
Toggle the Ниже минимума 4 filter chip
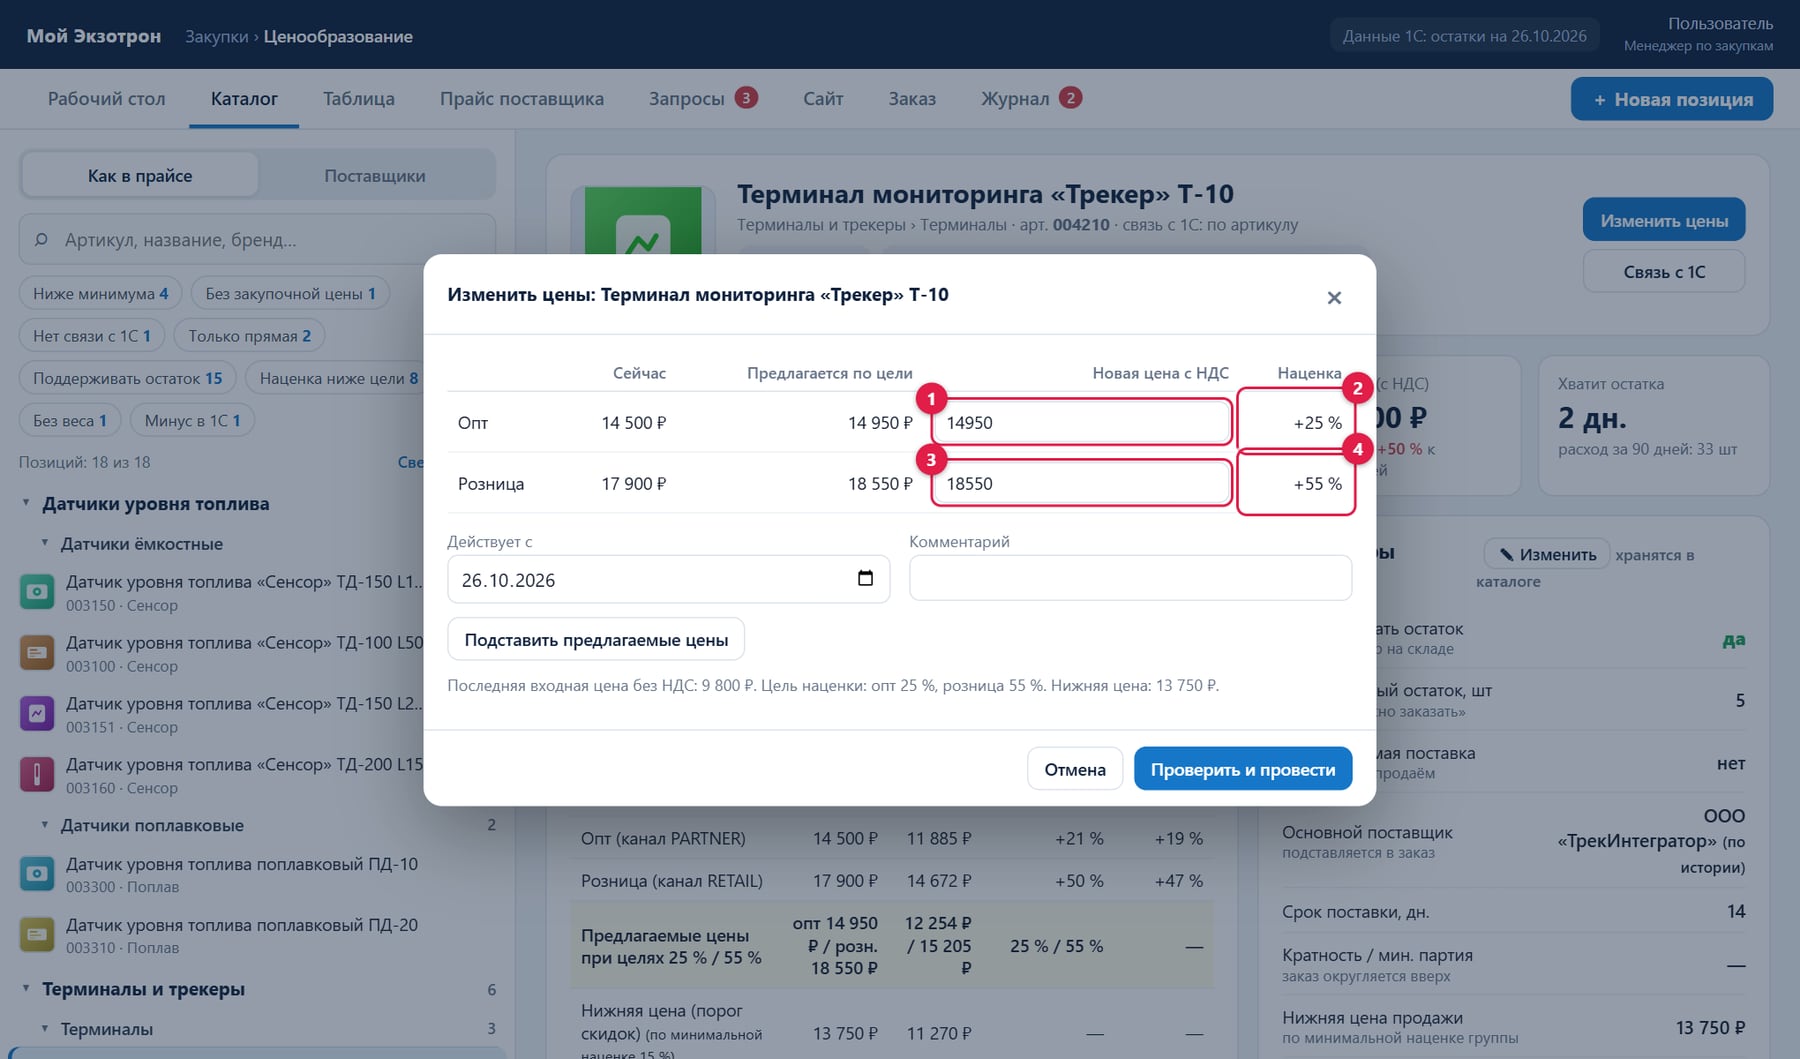(x=100, y=293)
